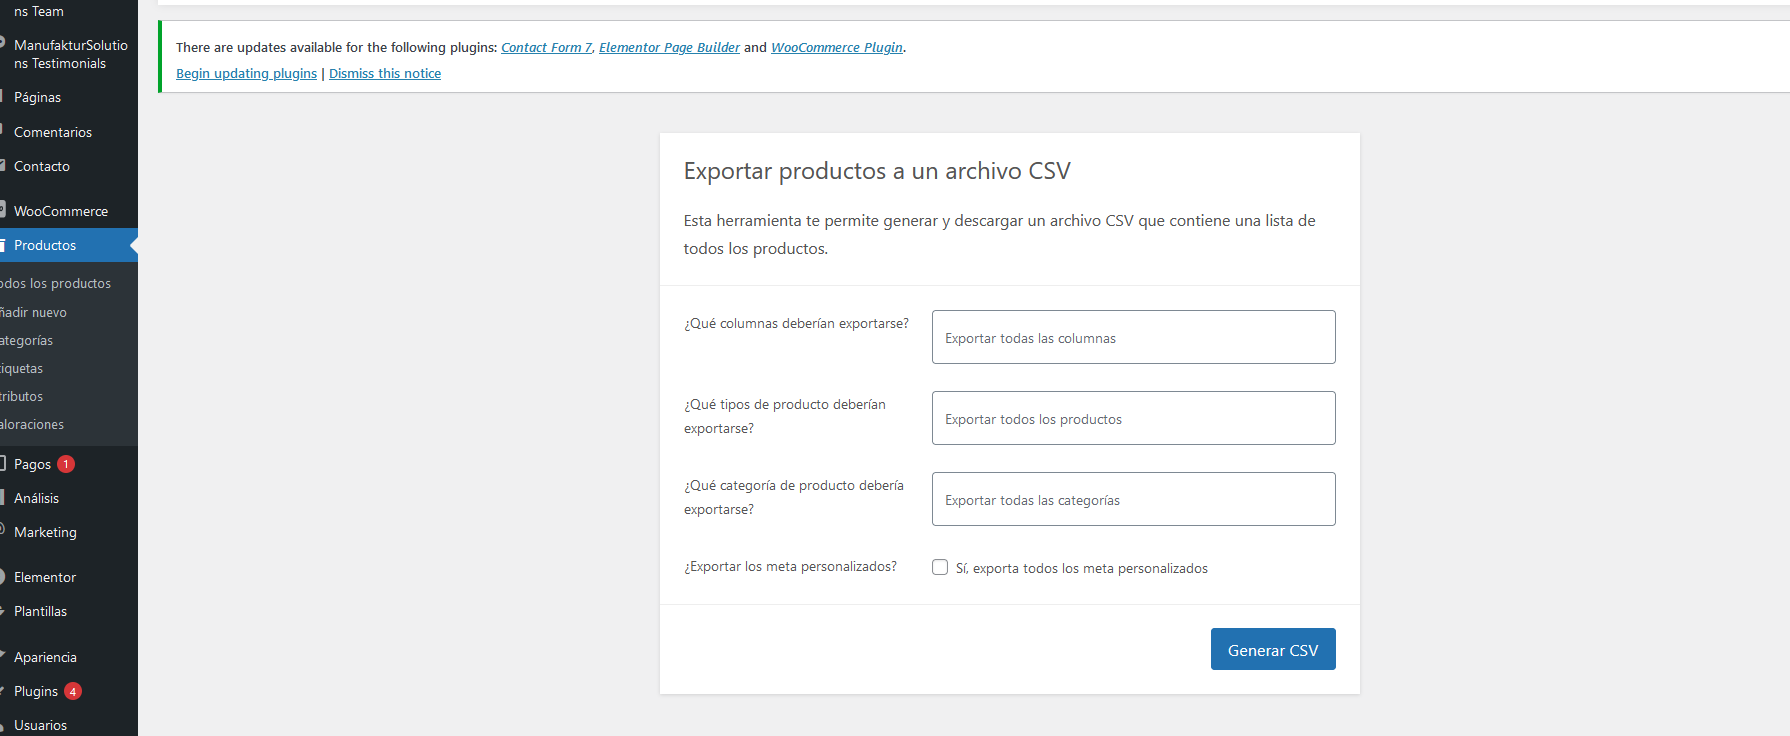Open Análisis in the admin menu

[x=37, y=498]
